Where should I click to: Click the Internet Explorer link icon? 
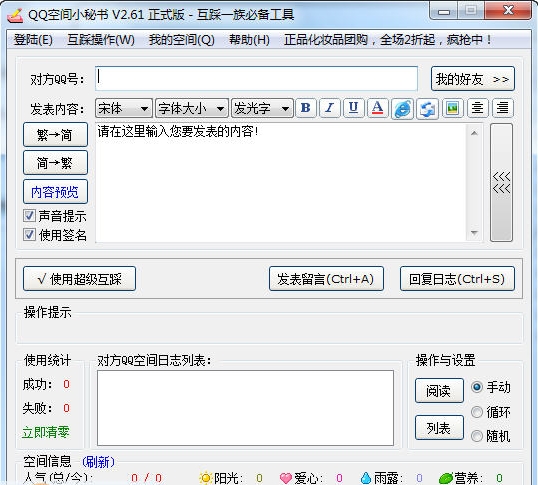[x=402, y=109]
